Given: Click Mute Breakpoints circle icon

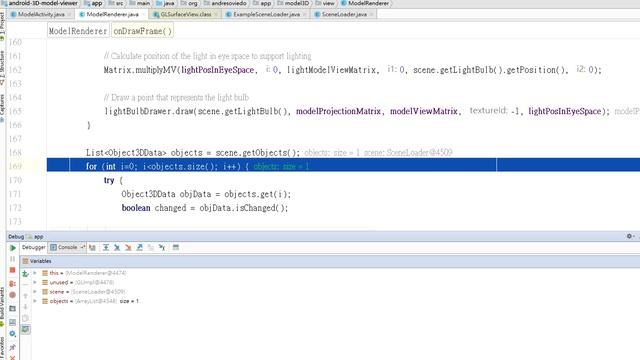Looking at the screenshot, I should pyautogui.click(x=13, y=295).
